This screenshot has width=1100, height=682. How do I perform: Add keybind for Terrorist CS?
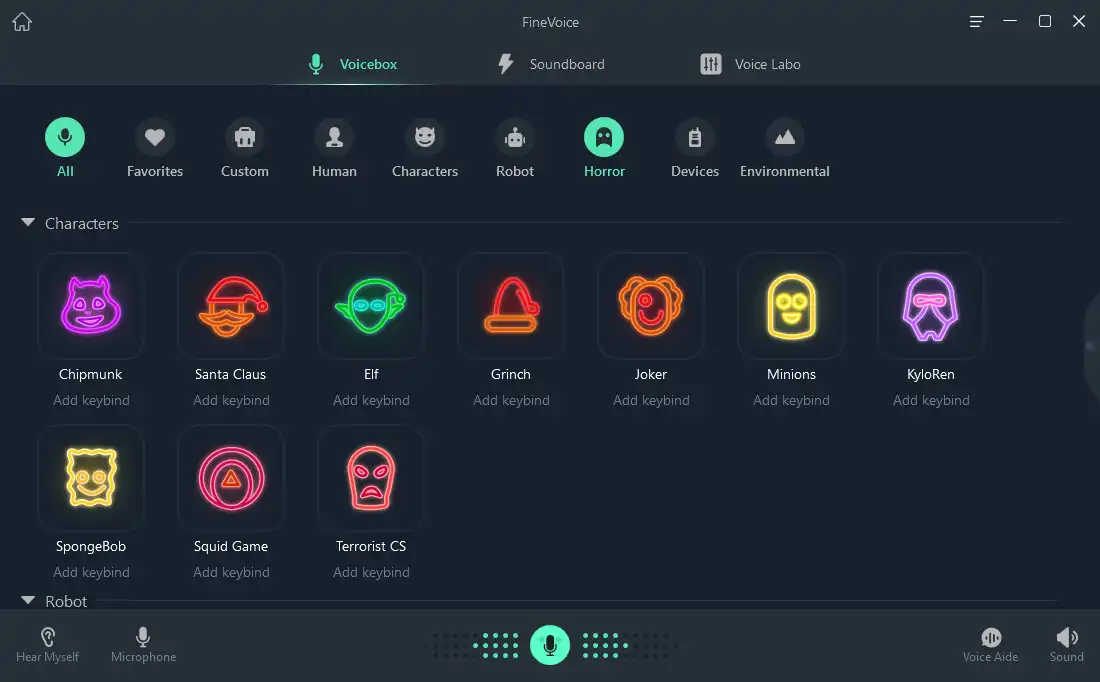(371, 572)
